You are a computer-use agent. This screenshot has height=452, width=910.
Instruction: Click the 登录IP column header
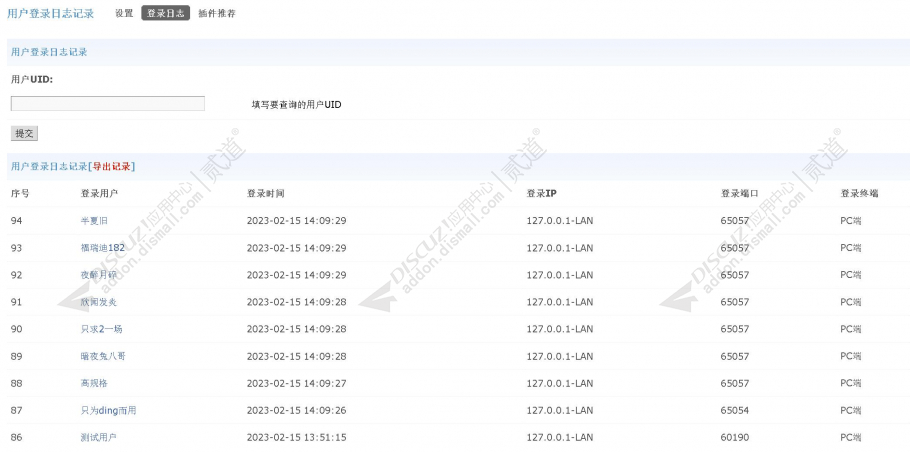(x=541, y=194)
